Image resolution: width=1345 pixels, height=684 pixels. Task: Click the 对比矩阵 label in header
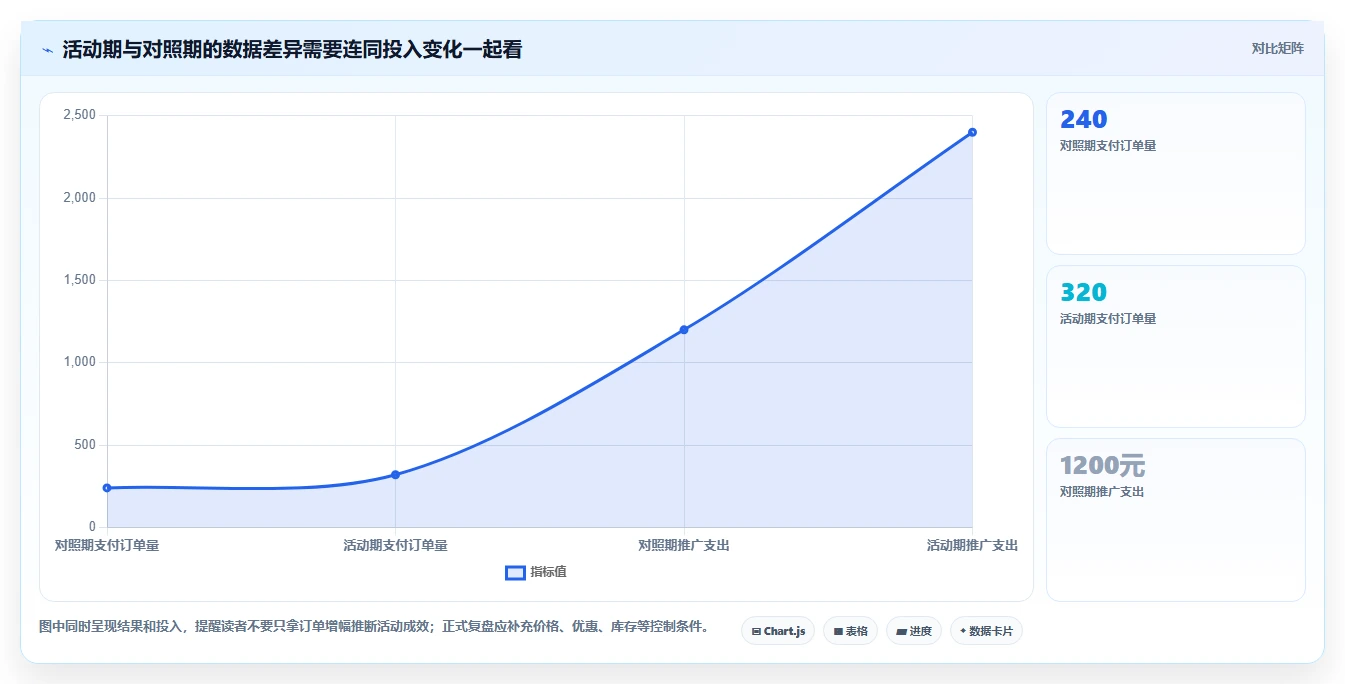(1277, 48)
